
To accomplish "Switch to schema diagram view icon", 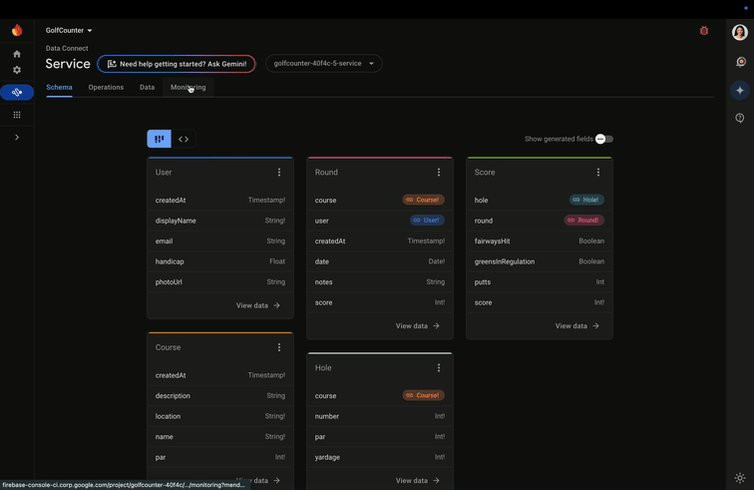I will point(159,139).
